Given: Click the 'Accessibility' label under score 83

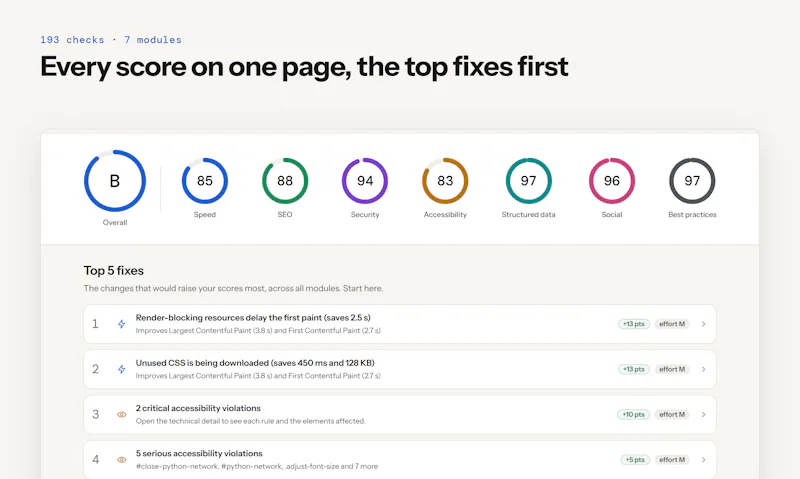Looking at the screenshot, I should 445,215.
